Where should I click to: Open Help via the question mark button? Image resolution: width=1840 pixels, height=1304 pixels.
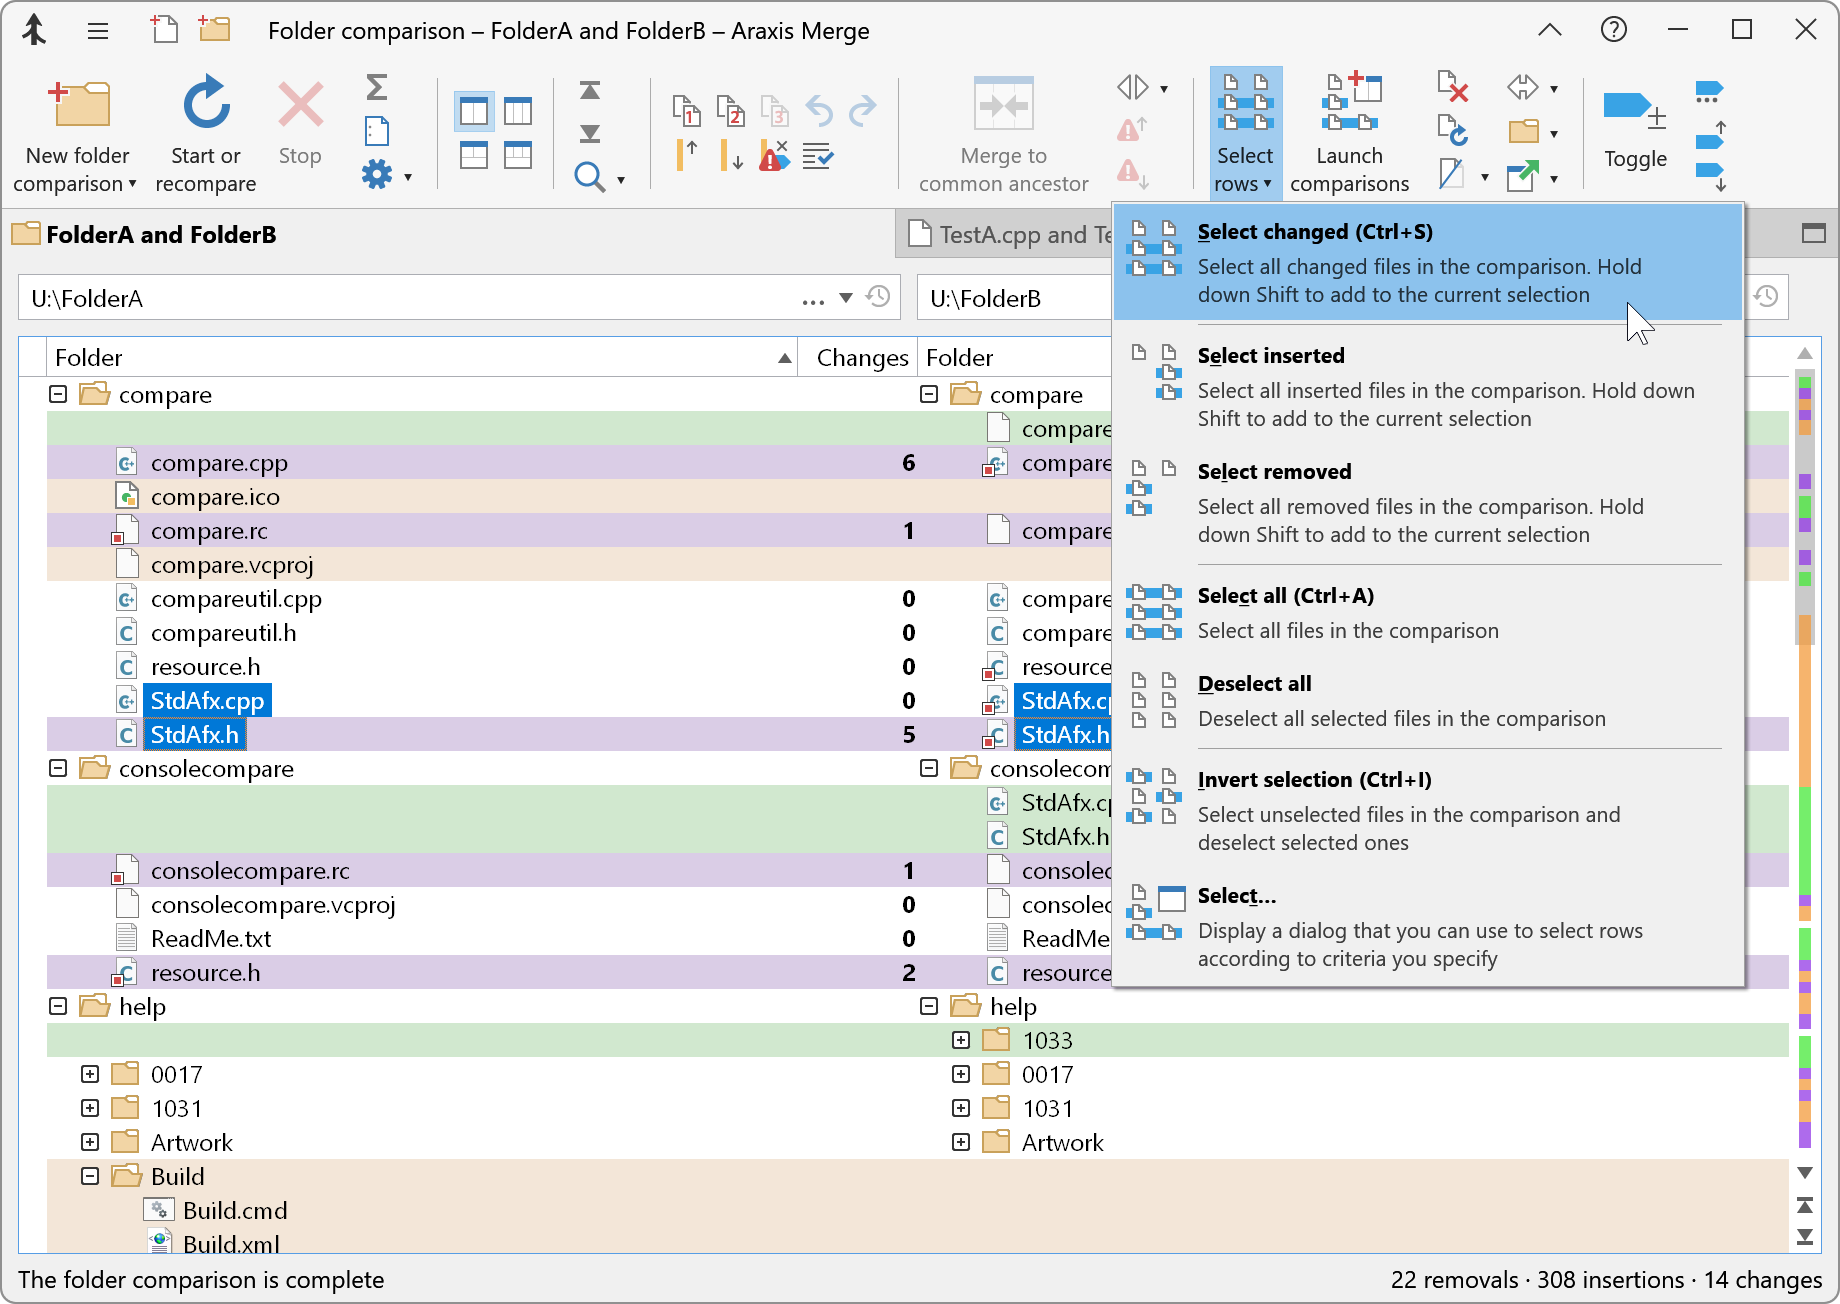1613,29
